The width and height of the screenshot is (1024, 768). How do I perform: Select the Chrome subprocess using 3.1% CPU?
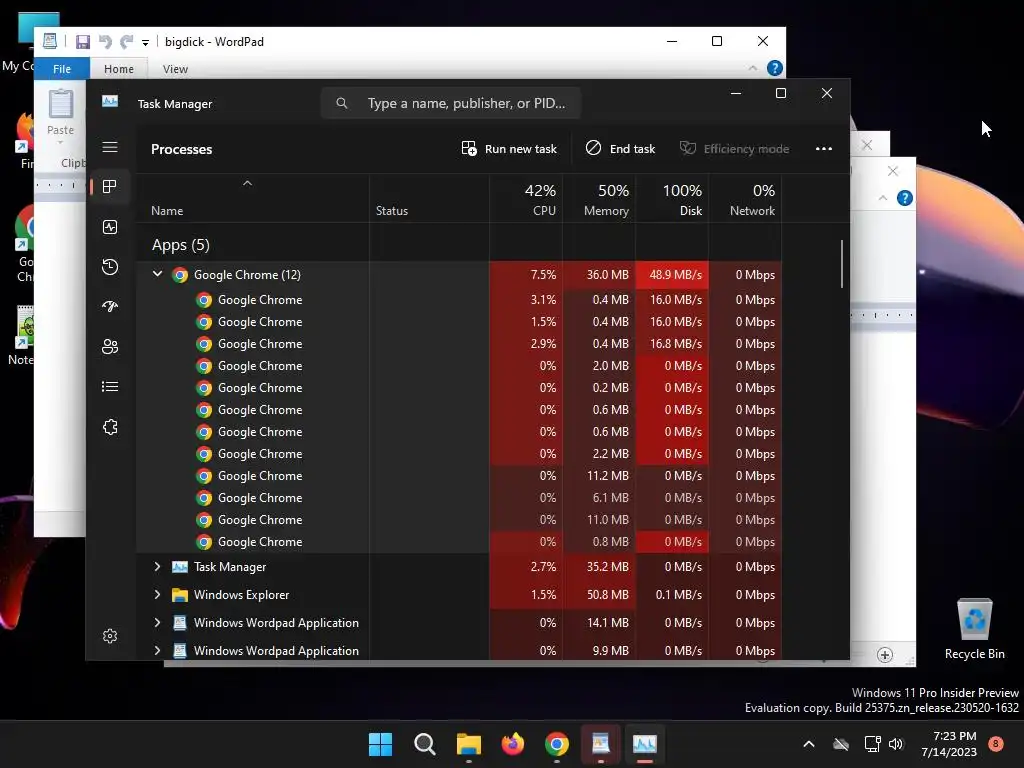[x=458, y=300]
